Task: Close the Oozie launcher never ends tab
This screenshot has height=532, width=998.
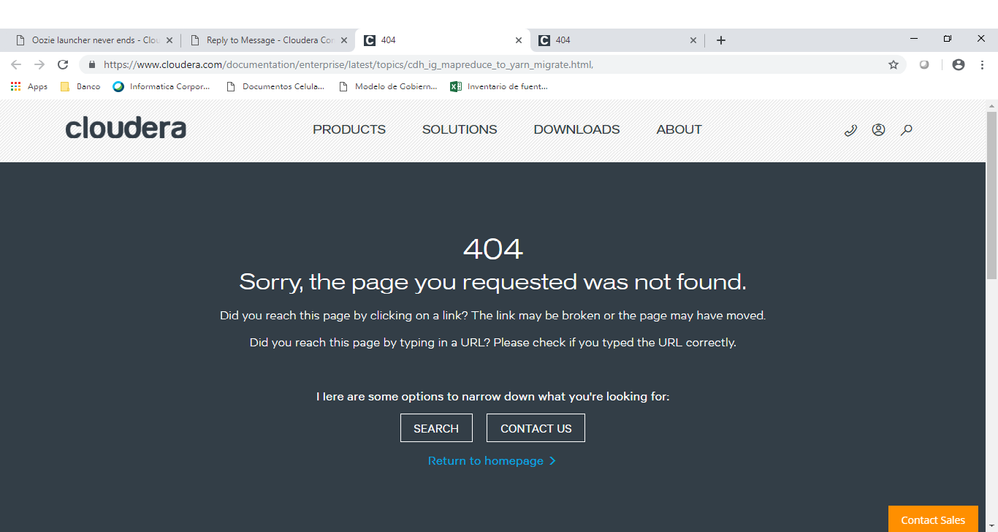Action: 169,40
